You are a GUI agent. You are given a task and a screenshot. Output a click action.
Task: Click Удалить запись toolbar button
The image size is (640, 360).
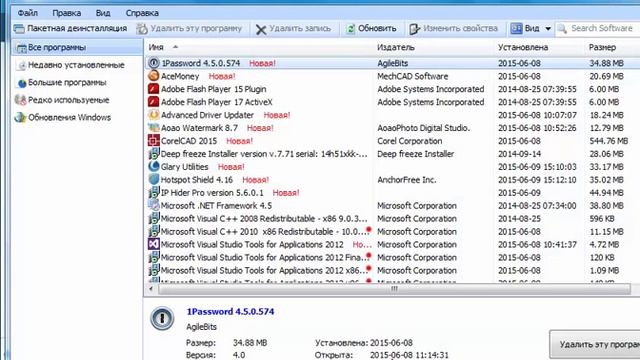[293, 29]
